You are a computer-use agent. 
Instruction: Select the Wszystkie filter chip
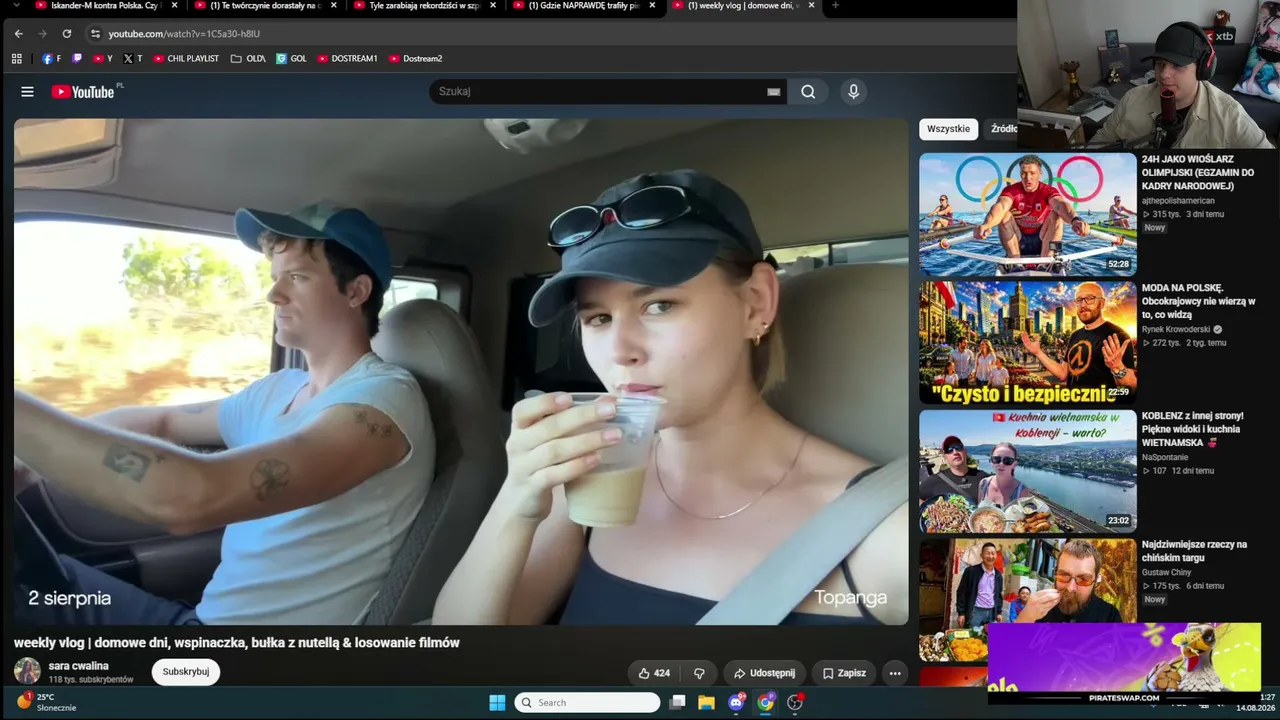948,129
